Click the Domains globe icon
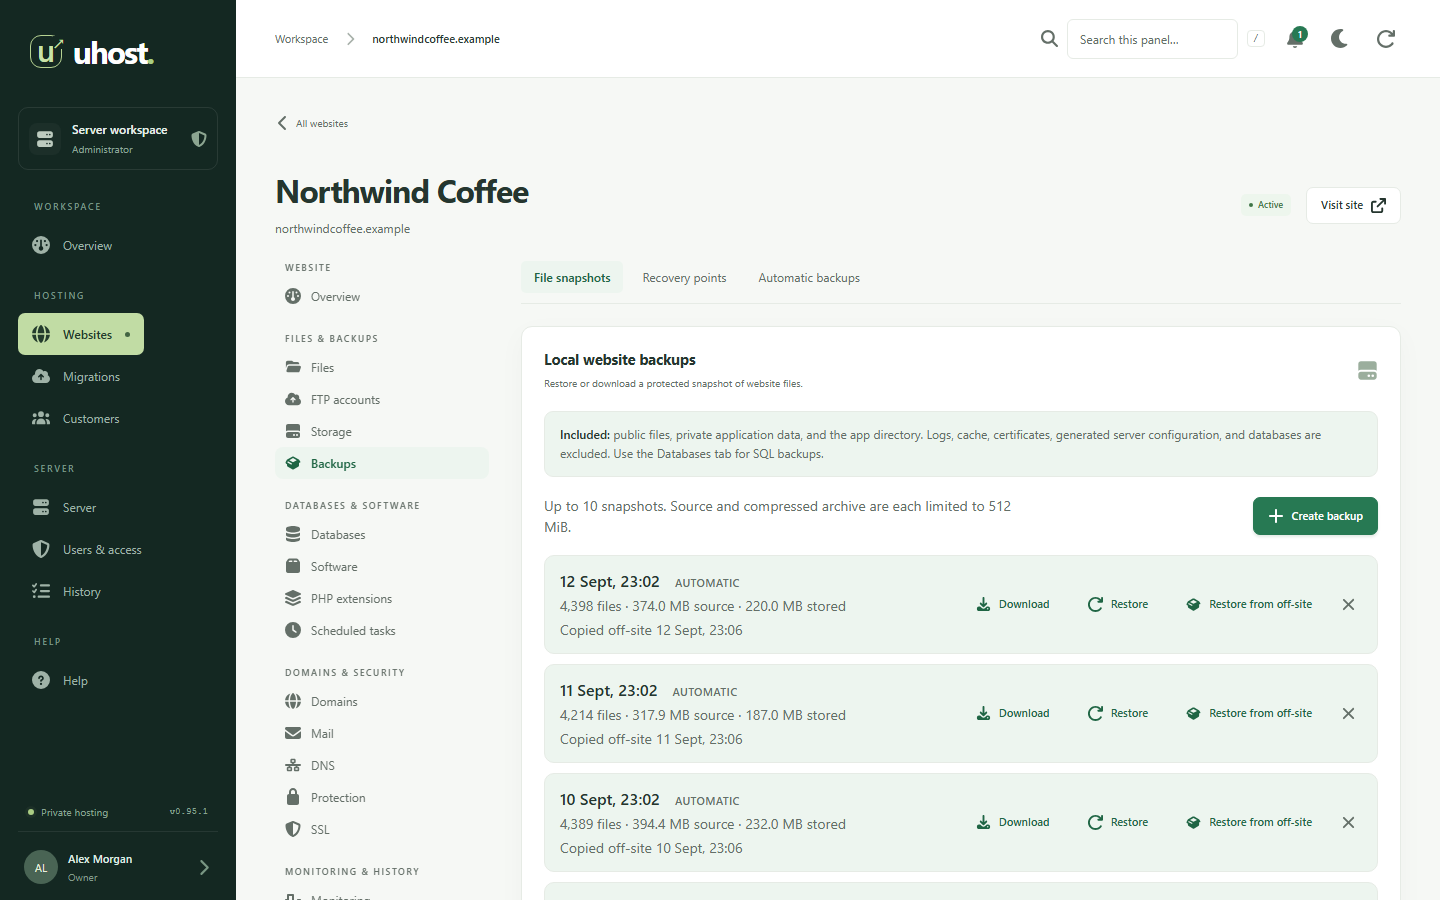1440x900 pixels. (x=293, y=702)
